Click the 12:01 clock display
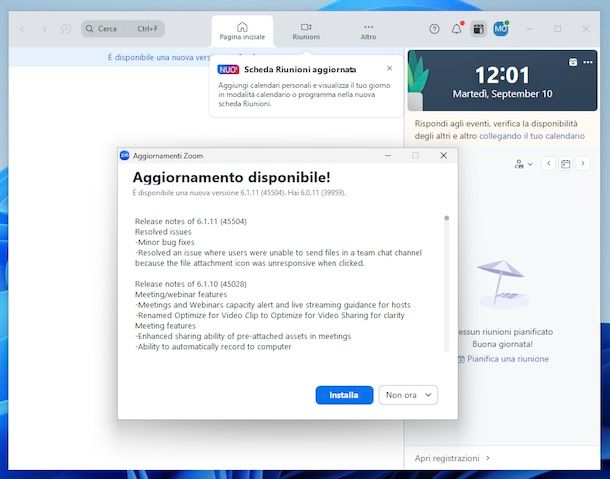The image size is (610, 479). (x=502, y=75)
